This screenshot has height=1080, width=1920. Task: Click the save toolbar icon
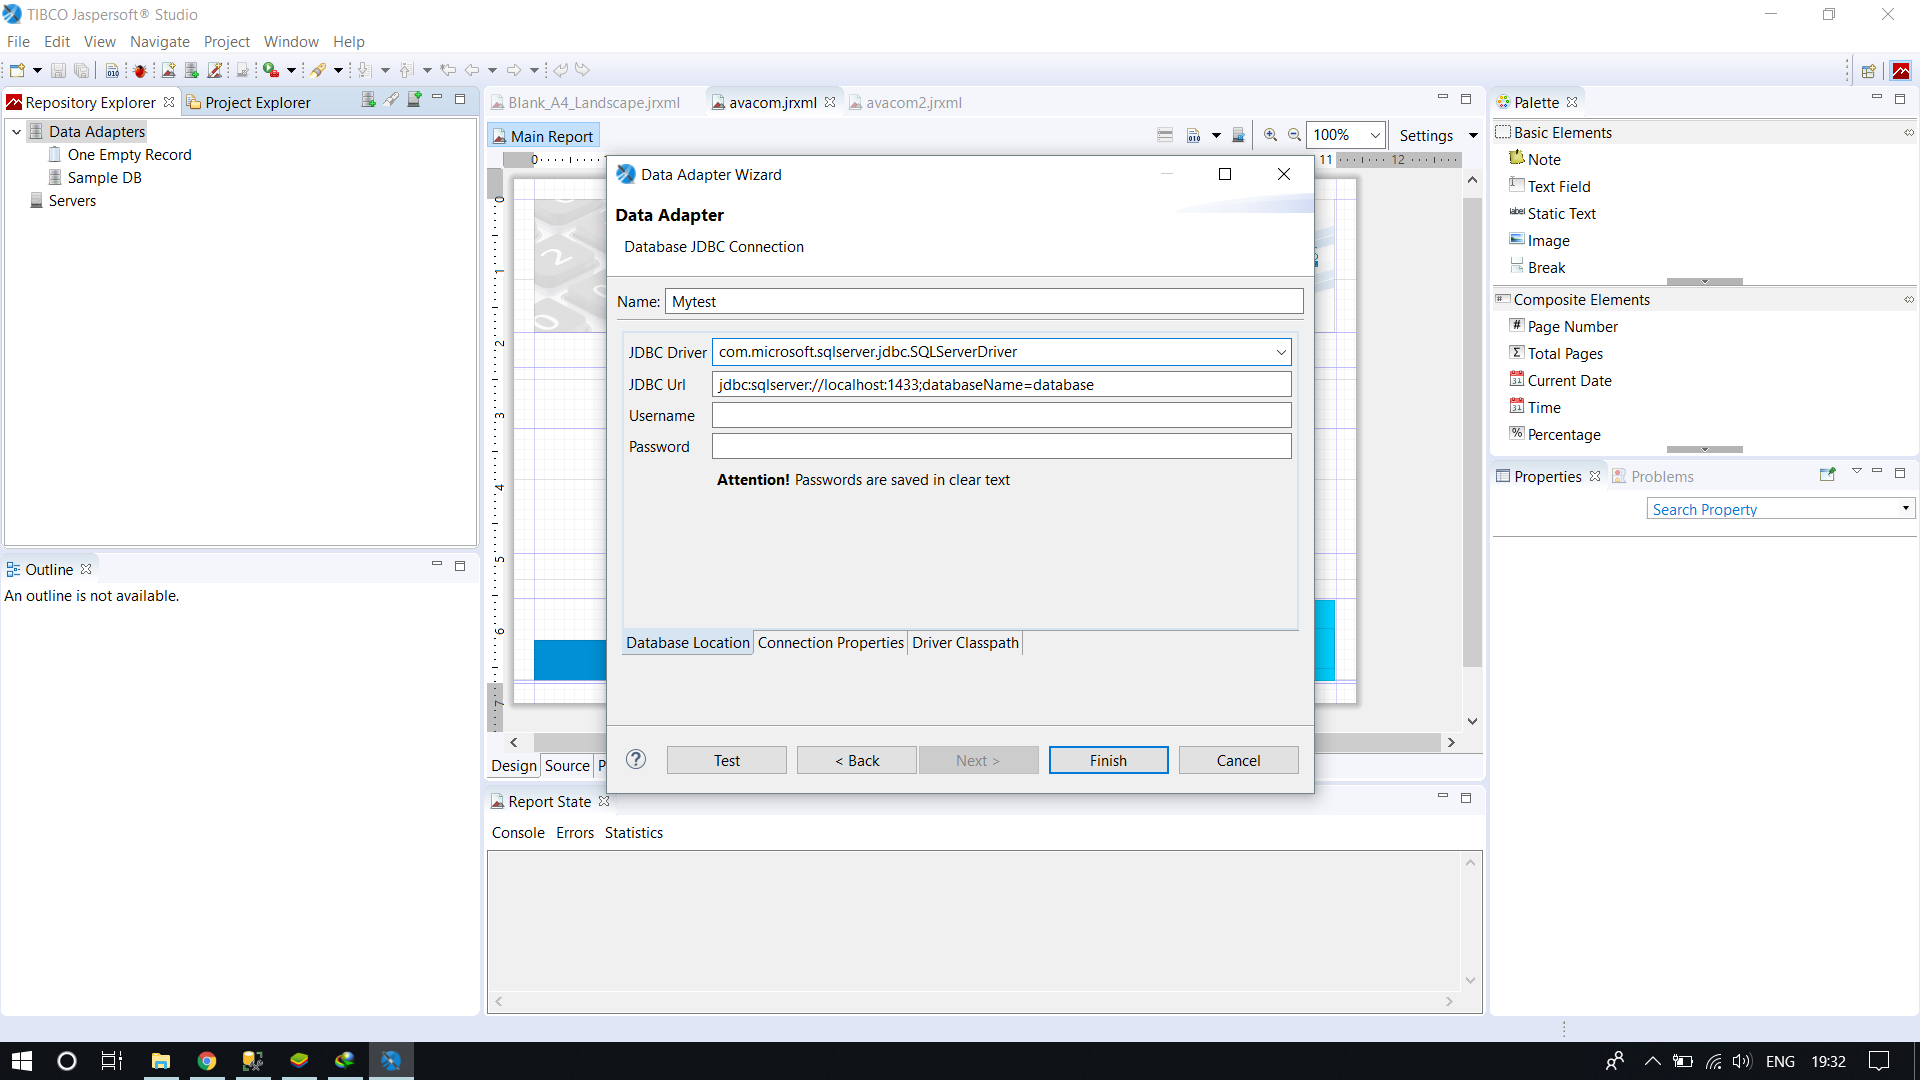click(x=58, y=70)
